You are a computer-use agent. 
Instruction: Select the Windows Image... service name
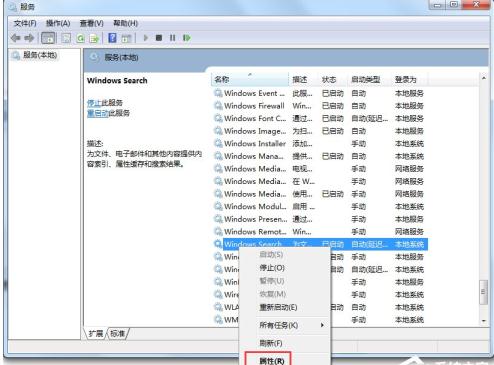coord(255,131)
